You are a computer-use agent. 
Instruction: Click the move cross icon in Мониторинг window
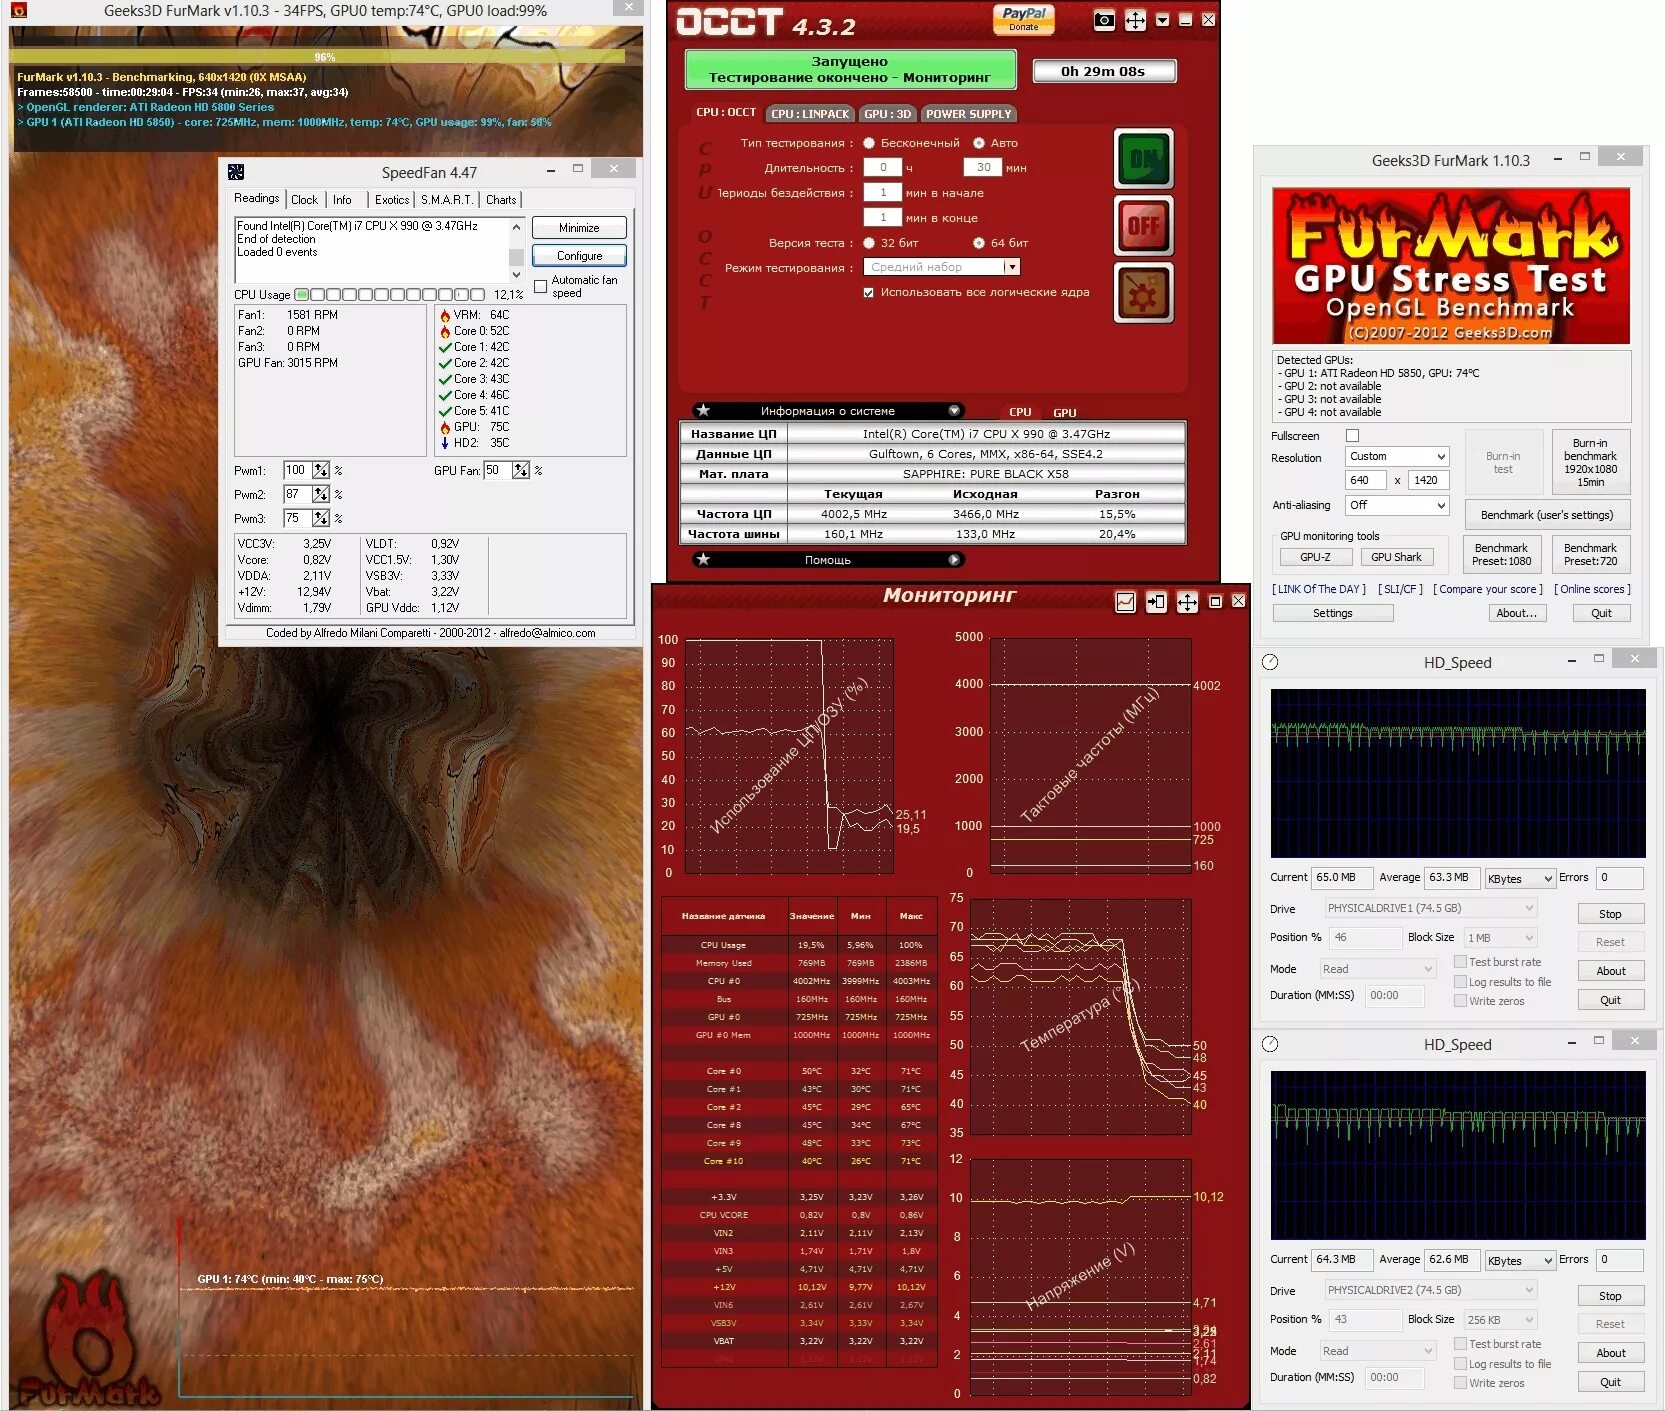tap(1187, 601)
